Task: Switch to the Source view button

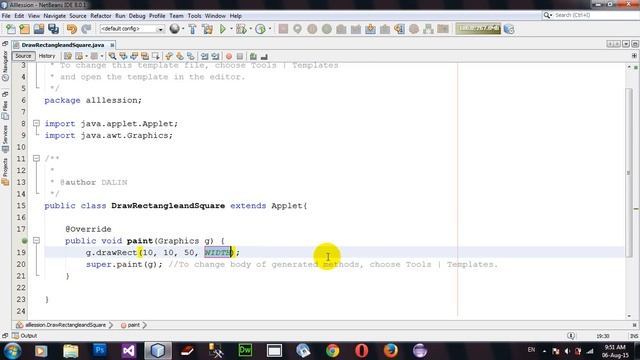Action: click(23, 56)
